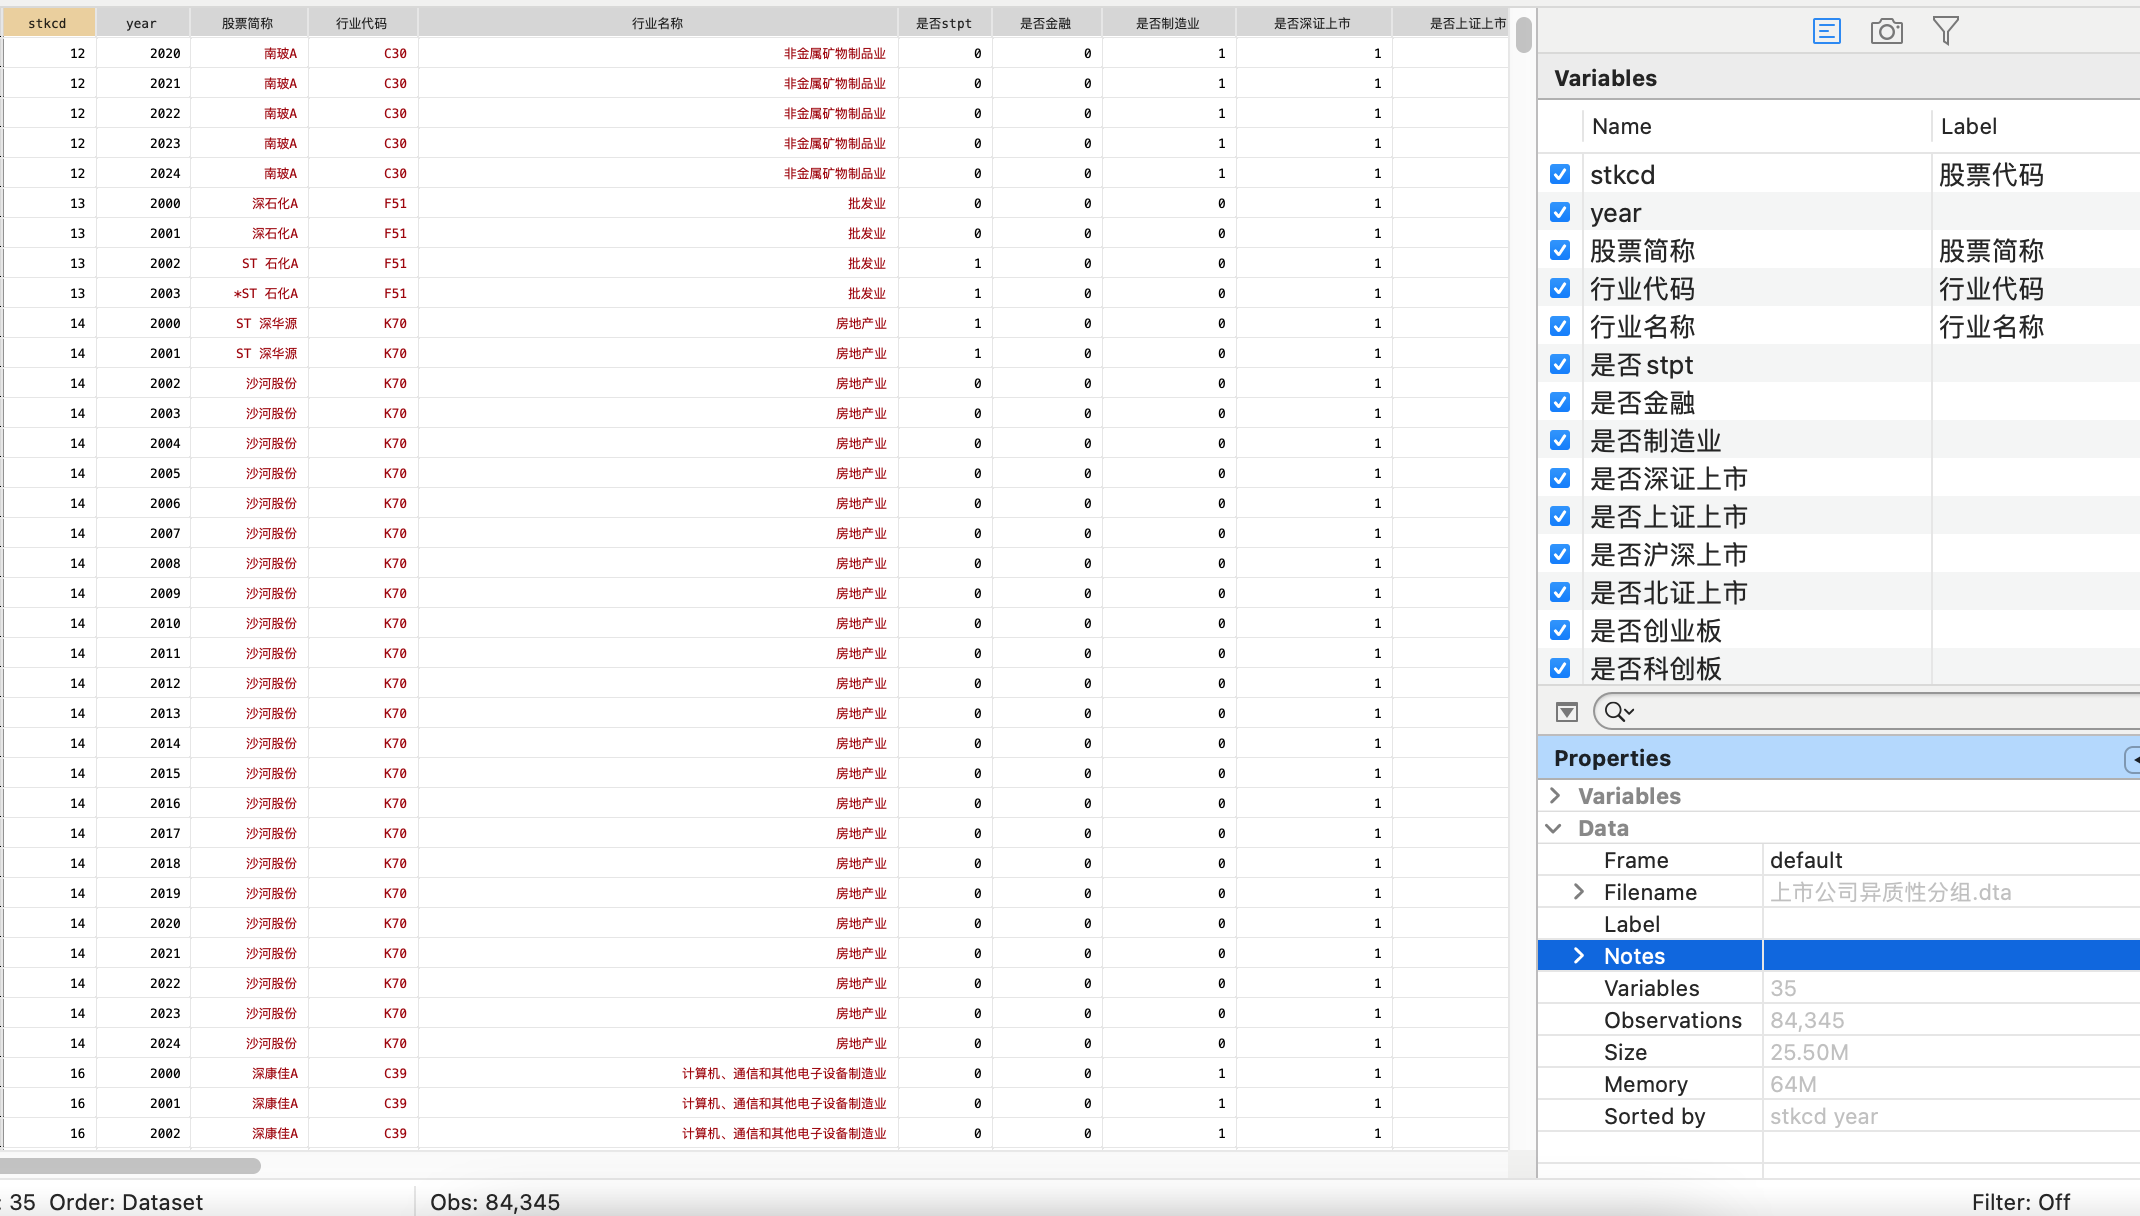Screen dimensions: 2140x1216
Task: Click the camera snapshot icon
Action: coord(1886,31)
